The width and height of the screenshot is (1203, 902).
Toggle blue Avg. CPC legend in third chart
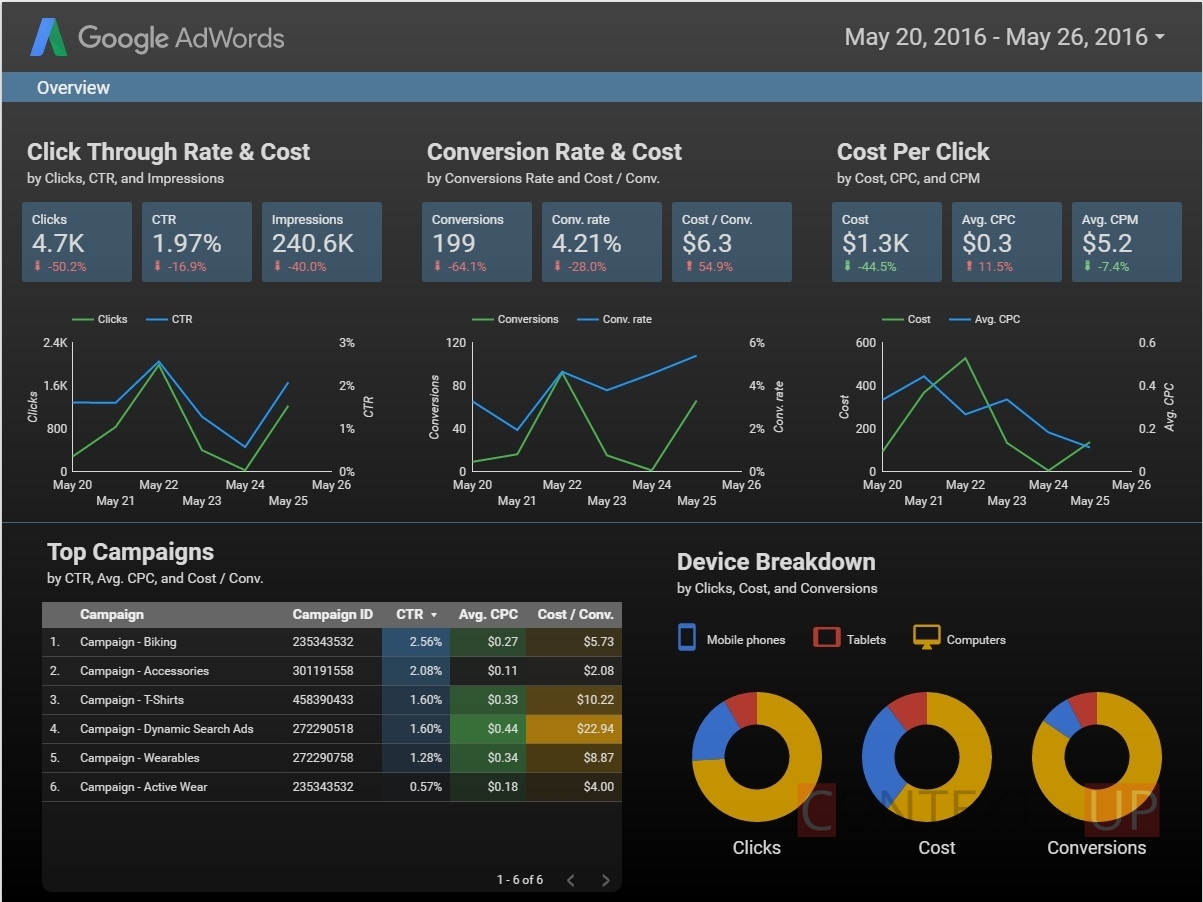(984, 319)
